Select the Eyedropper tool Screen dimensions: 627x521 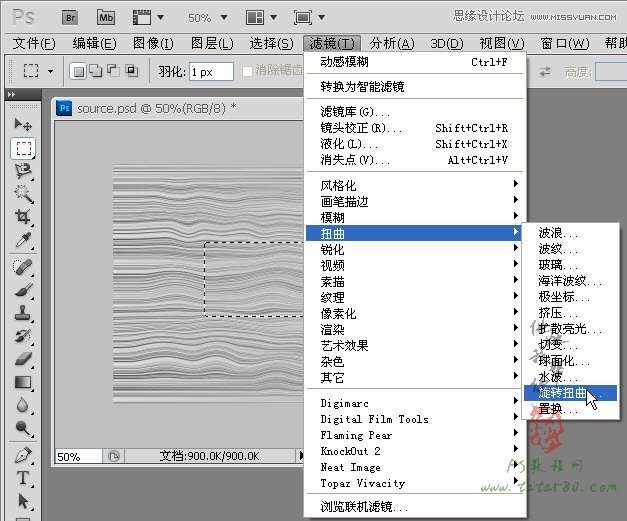coord(23,240)
